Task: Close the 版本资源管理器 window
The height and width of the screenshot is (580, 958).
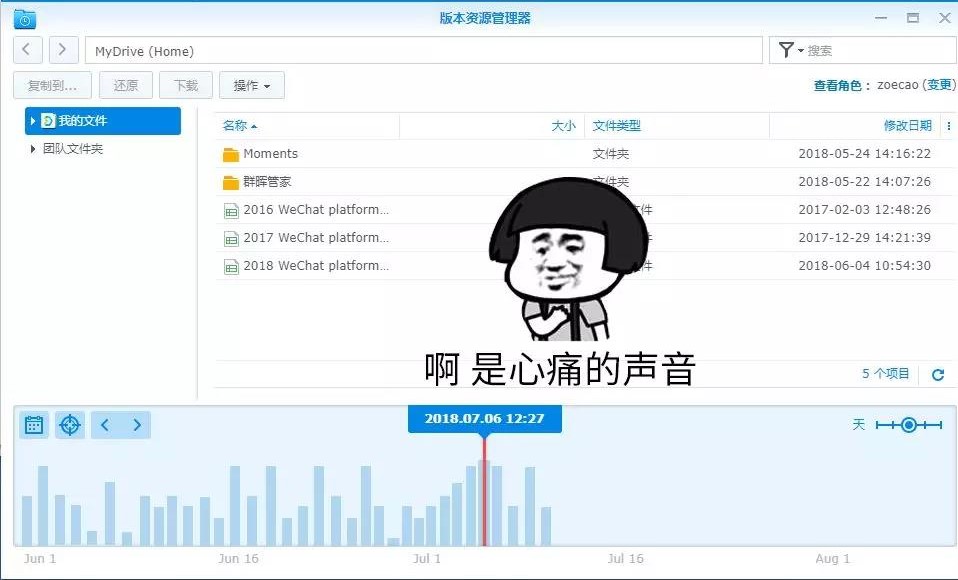Action: 945,18
